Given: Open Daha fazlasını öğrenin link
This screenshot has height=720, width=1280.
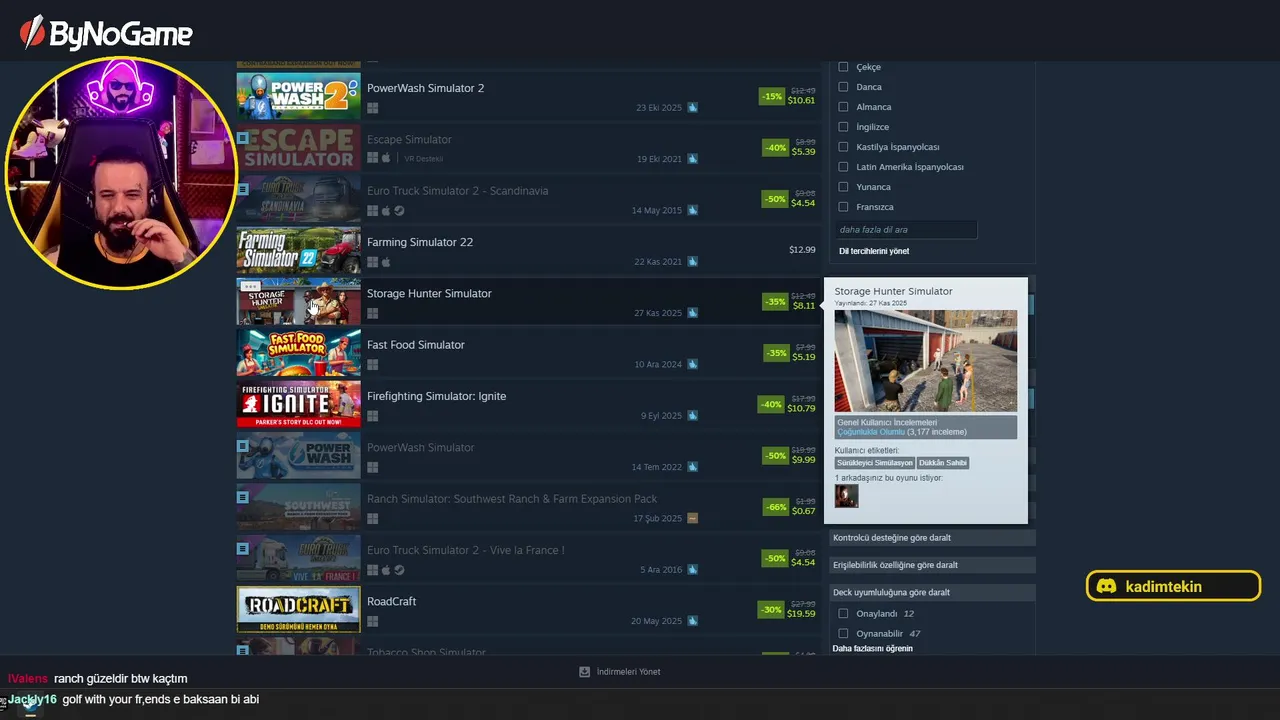Looking at the screenshot, I should point(872,649).
